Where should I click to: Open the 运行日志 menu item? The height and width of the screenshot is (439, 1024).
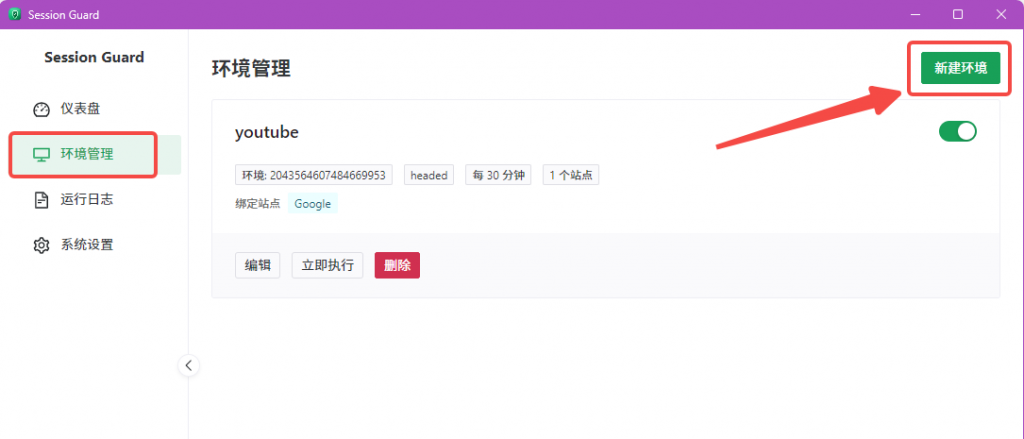86,199
